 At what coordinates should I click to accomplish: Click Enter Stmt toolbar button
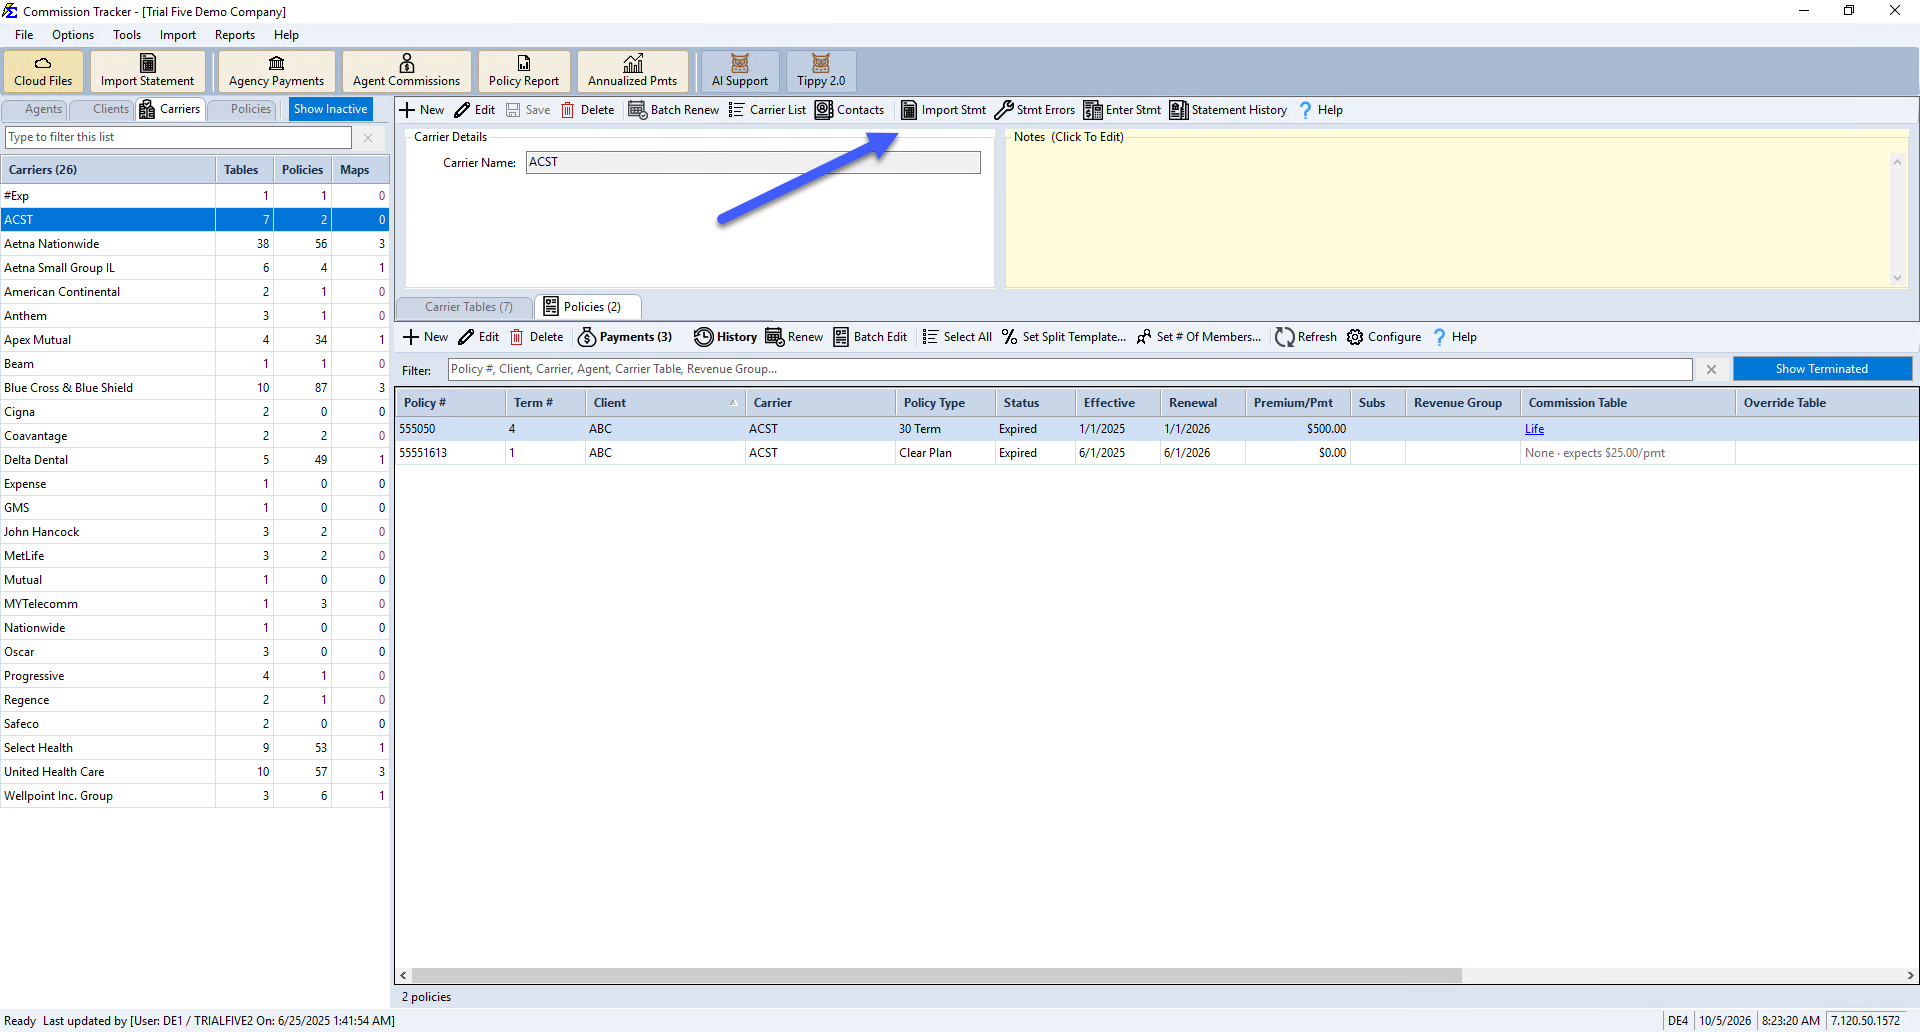point(1123,110)
